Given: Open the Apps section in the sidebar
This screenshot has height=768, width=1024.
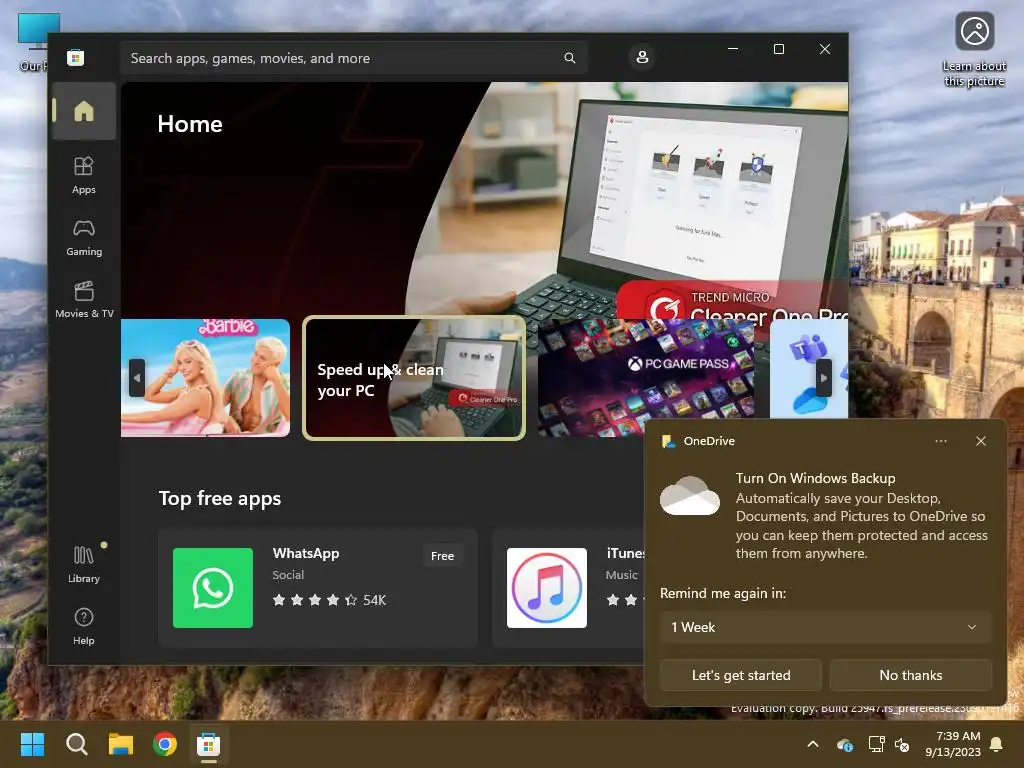Looking at the screenshot, I should [84, 175].
